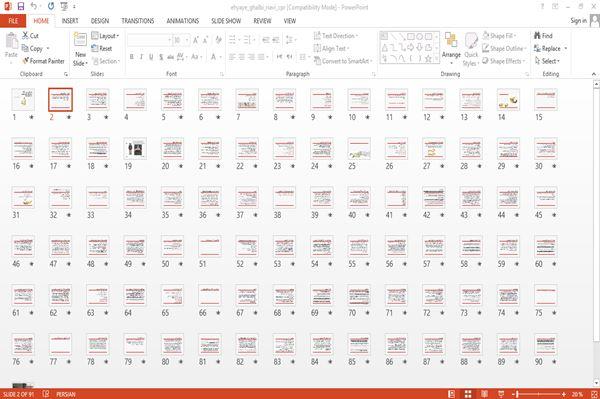Click the Replace button
The width and height of the screenshot is (600, 399).
[547, 48]
